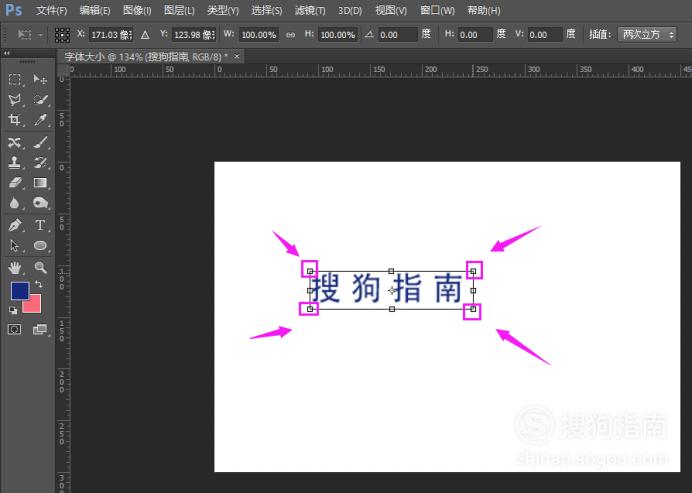Select the Crop tool
This screenshot has width=692, height=493.
click(x=15, y=120)
